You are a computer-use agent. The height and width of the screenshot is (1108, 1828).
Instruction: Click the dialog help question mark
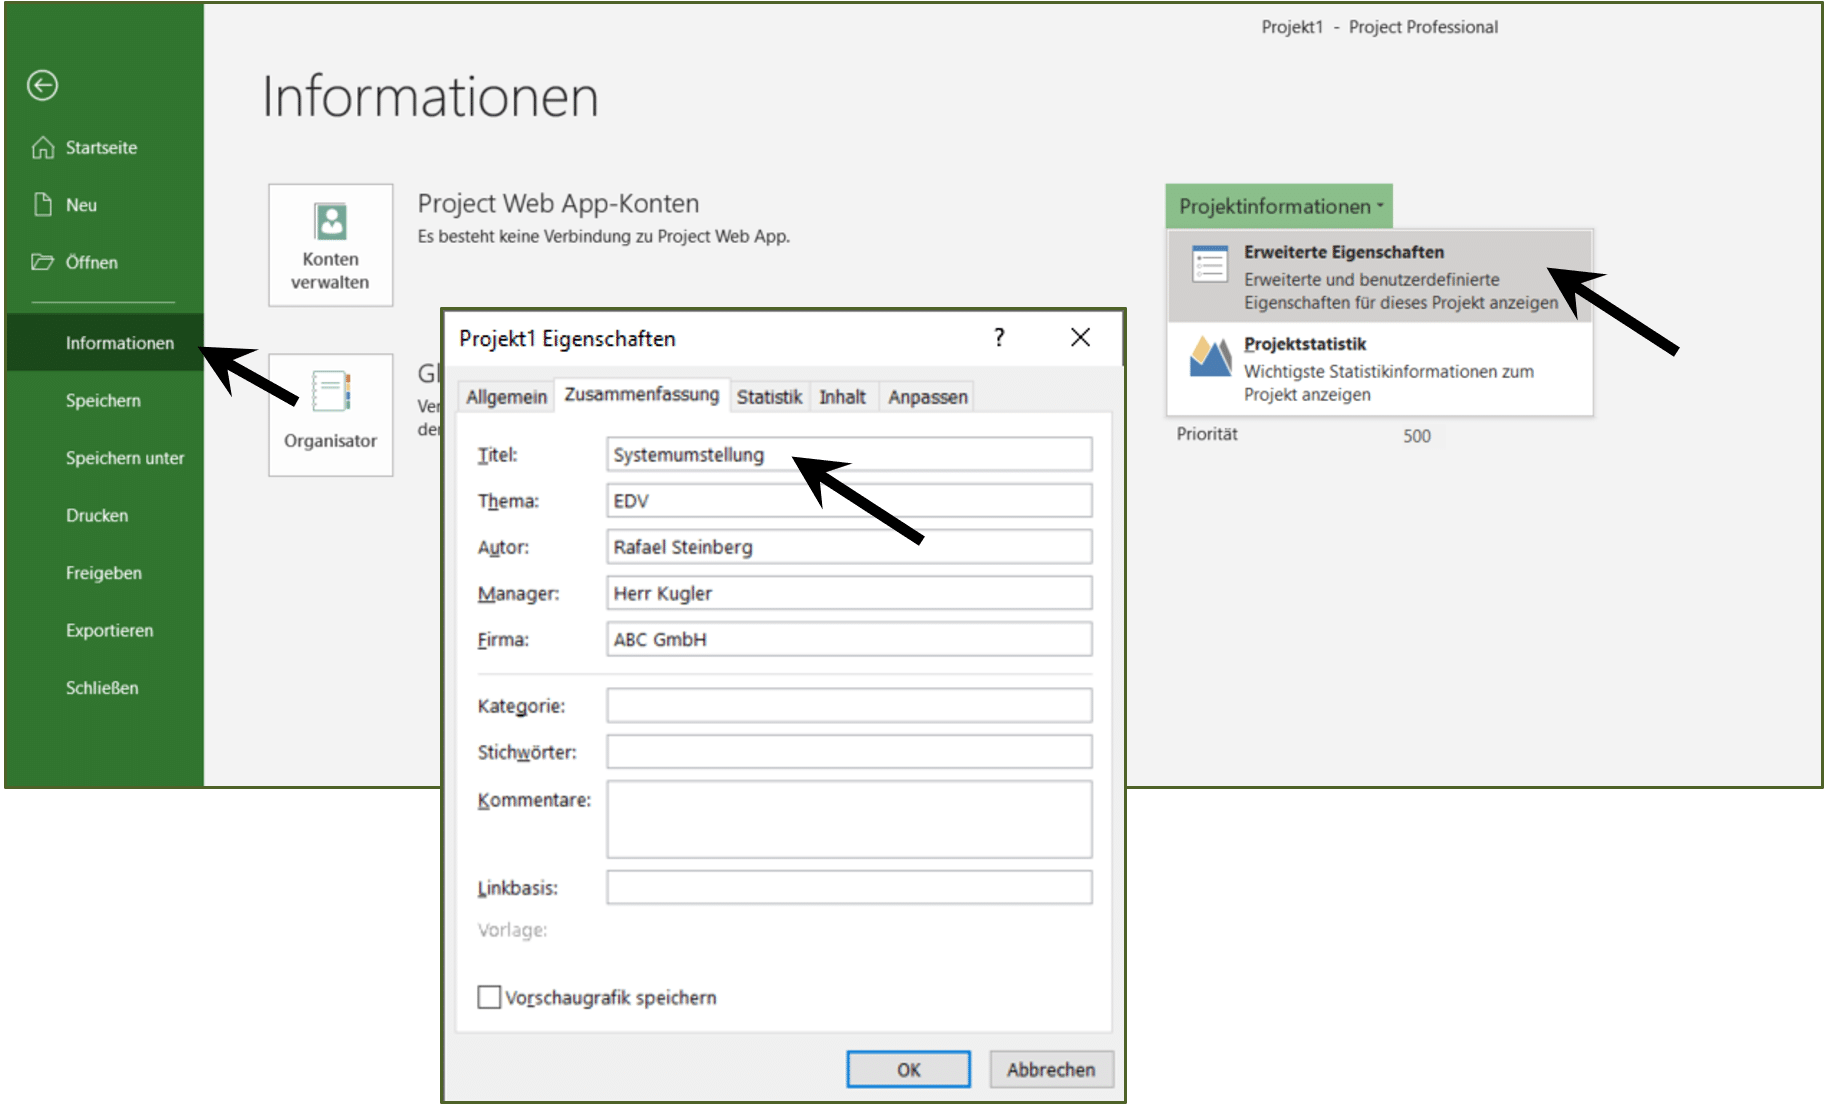(999, 338)
